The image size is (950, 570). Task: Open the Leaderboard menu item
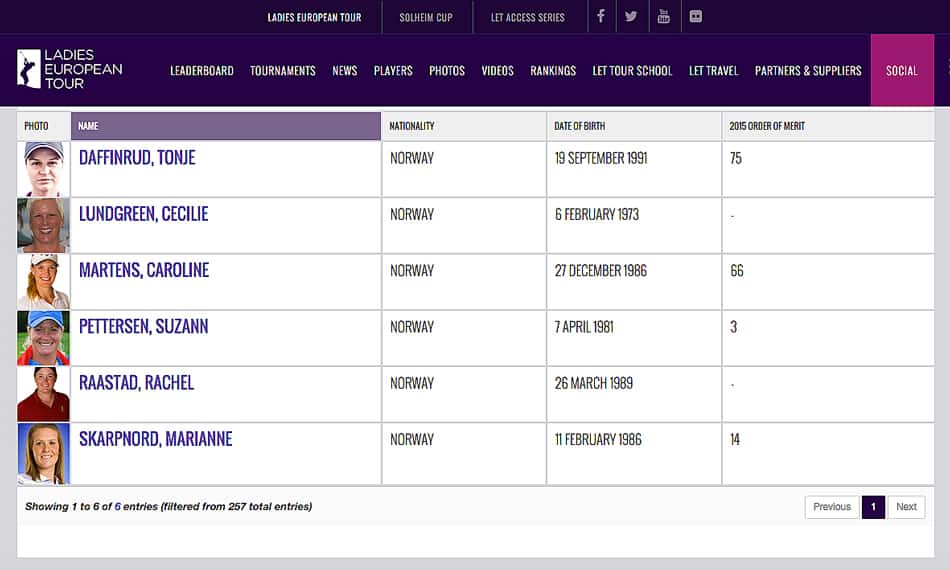pos(202,71)
